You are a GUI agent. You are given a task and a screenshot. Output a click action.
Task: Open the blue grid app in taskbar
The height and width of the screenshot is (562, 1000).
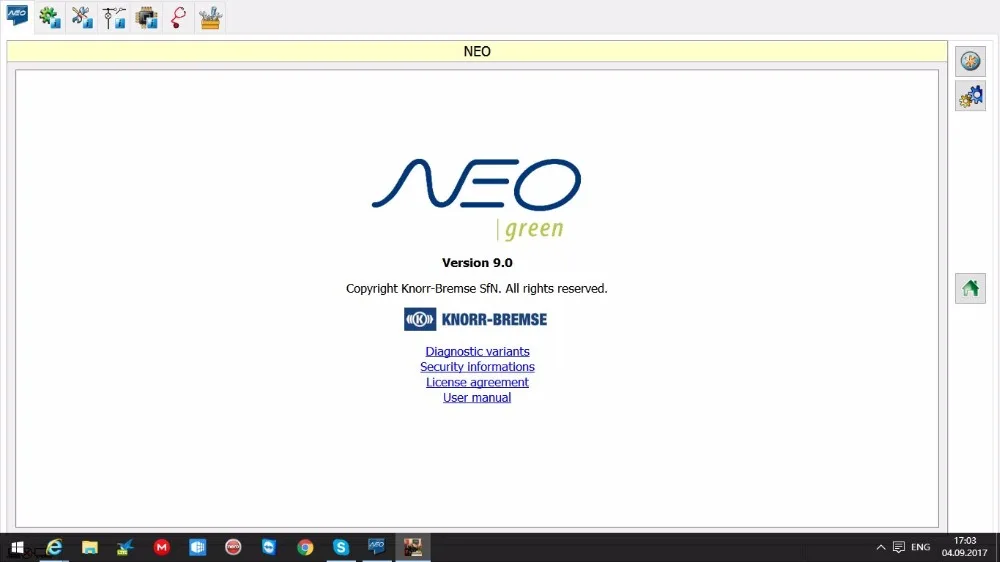tap(198, 547)
